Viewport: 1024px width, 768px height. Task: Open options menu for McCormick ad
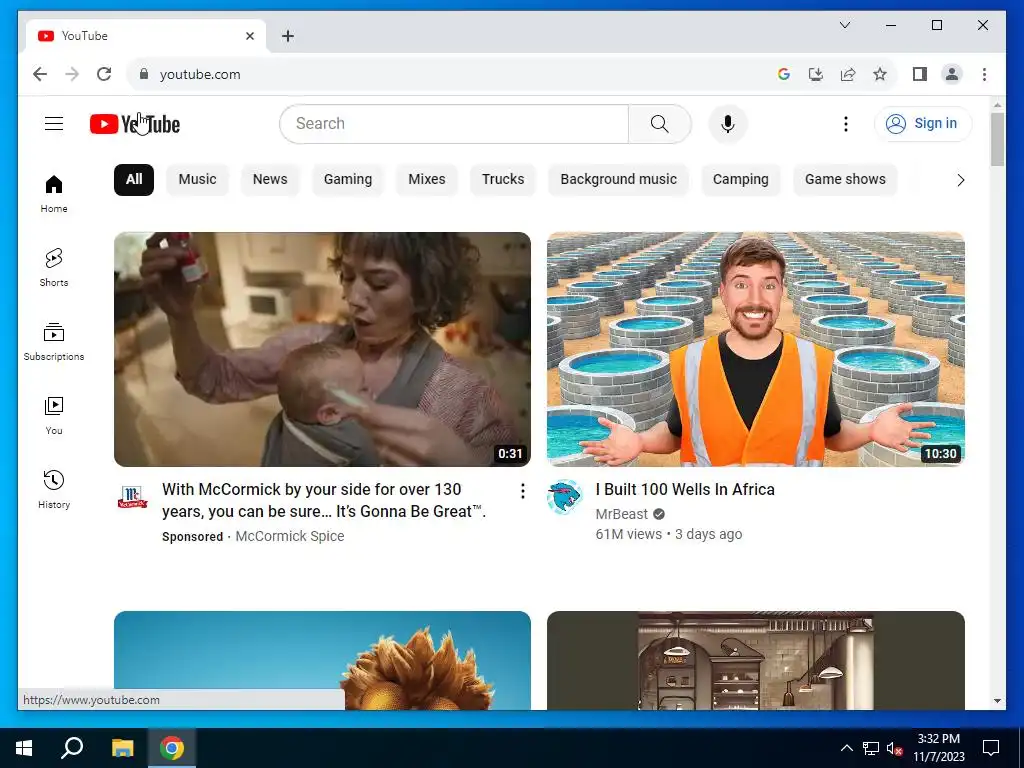coord(522,491)
